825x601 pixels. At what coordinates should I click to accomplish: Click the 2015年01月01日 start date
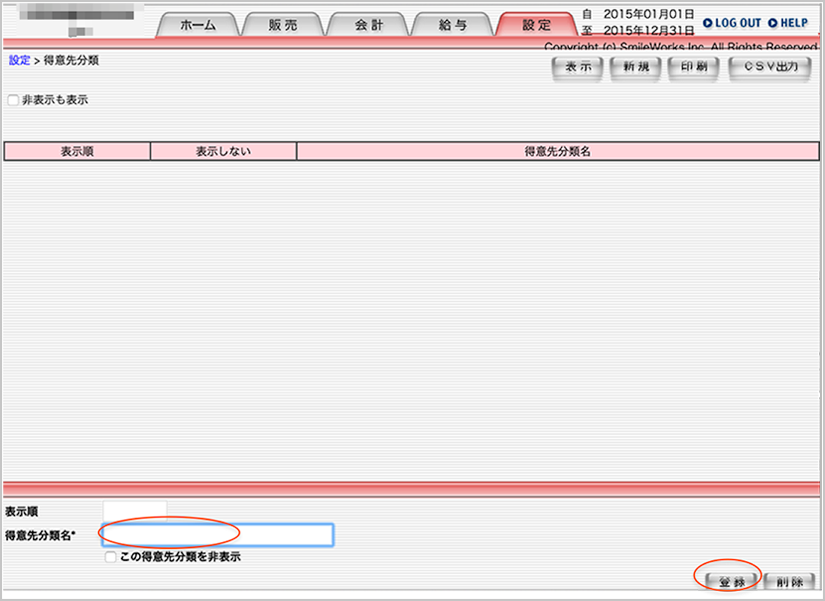[x=648, y=14]
